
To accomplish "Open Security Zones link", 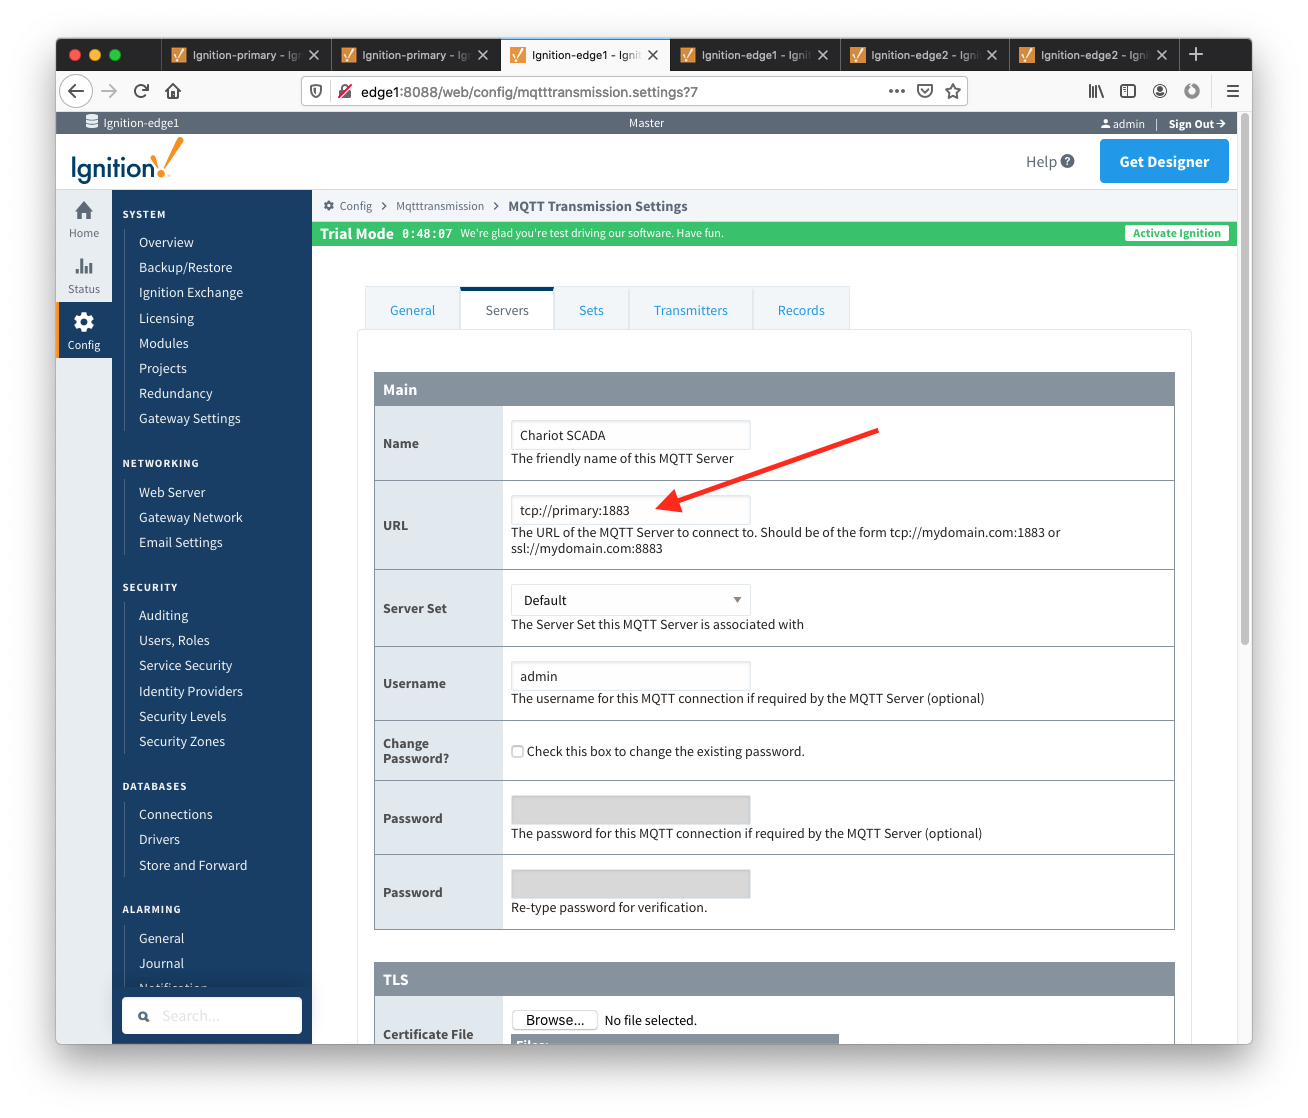I will point(182,741).
